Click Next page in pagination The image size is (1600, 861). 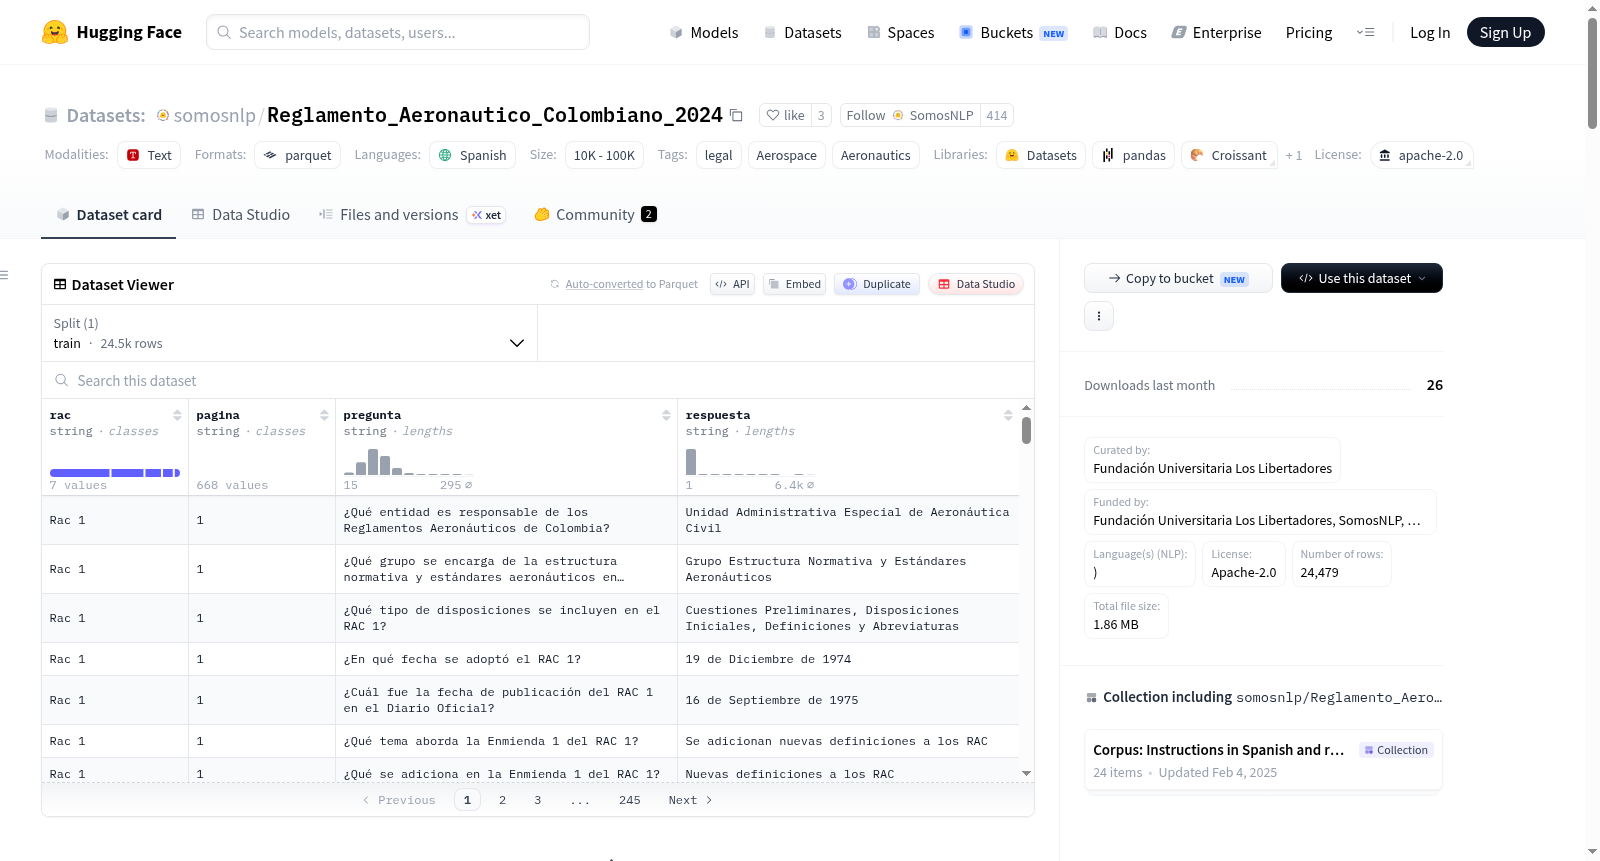[690, 800]
